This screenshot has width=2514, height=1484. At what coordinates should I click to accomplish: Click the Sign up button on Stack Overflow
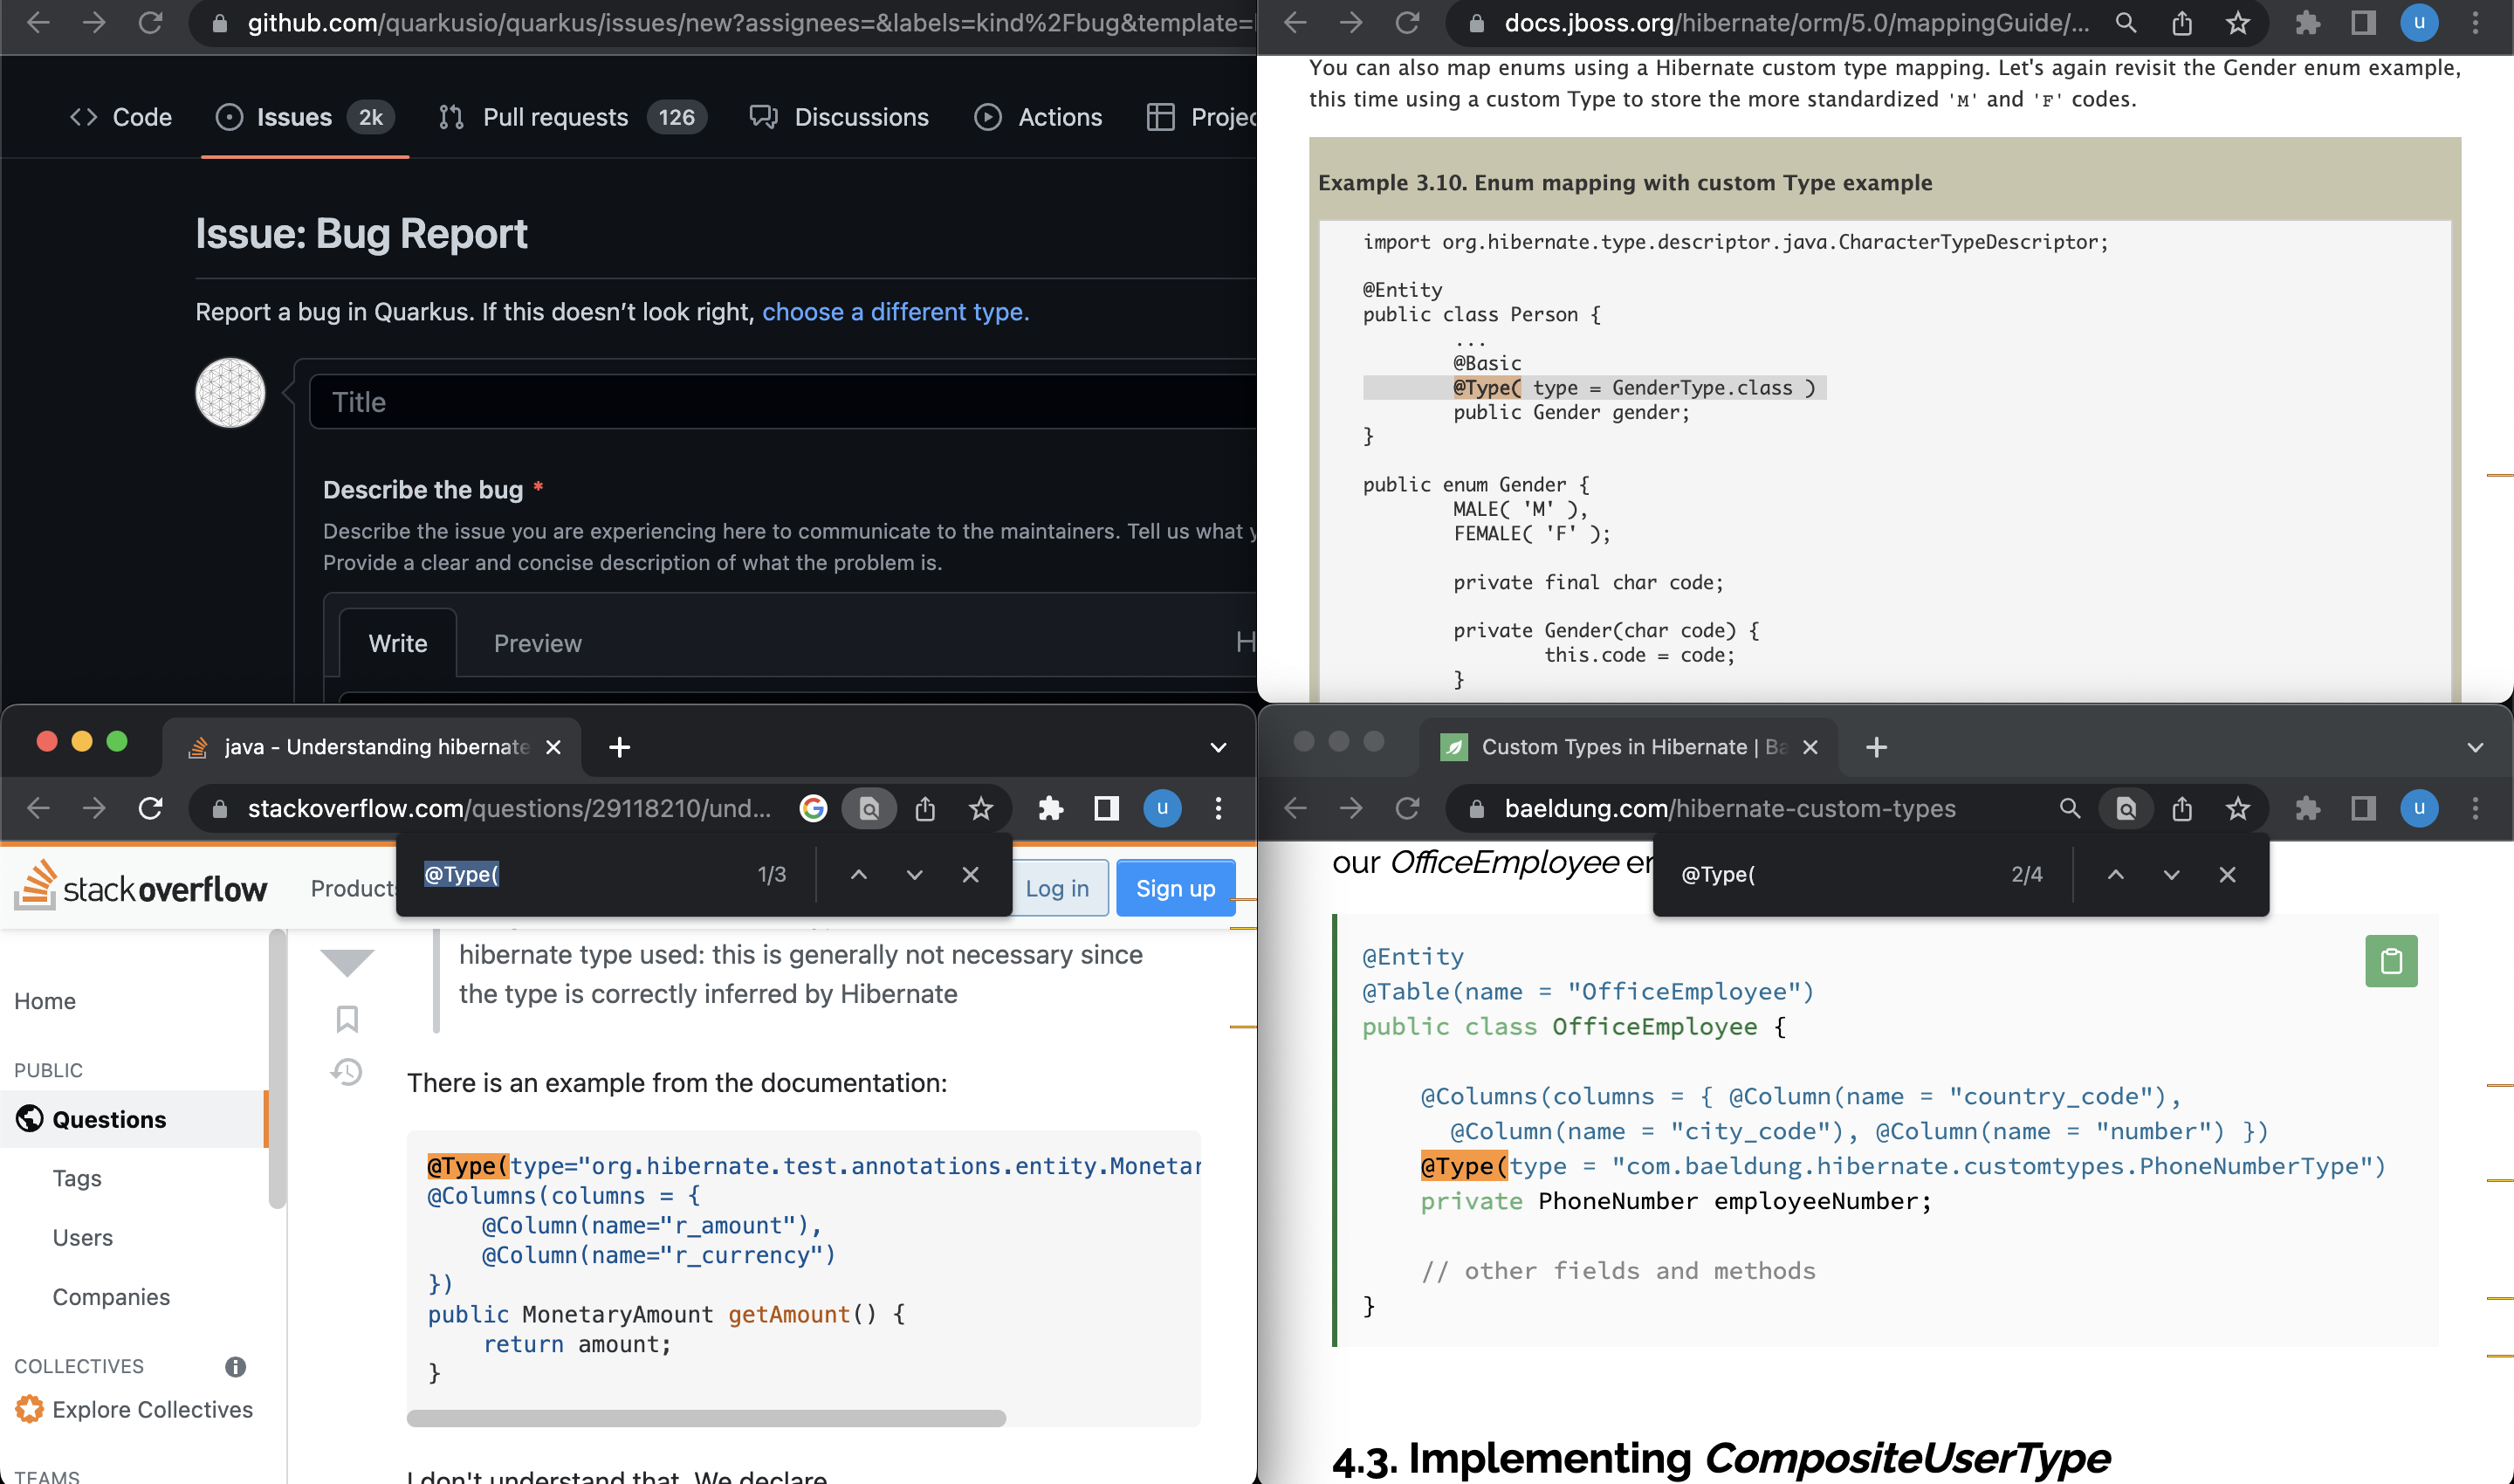[x=1175, y=888]
